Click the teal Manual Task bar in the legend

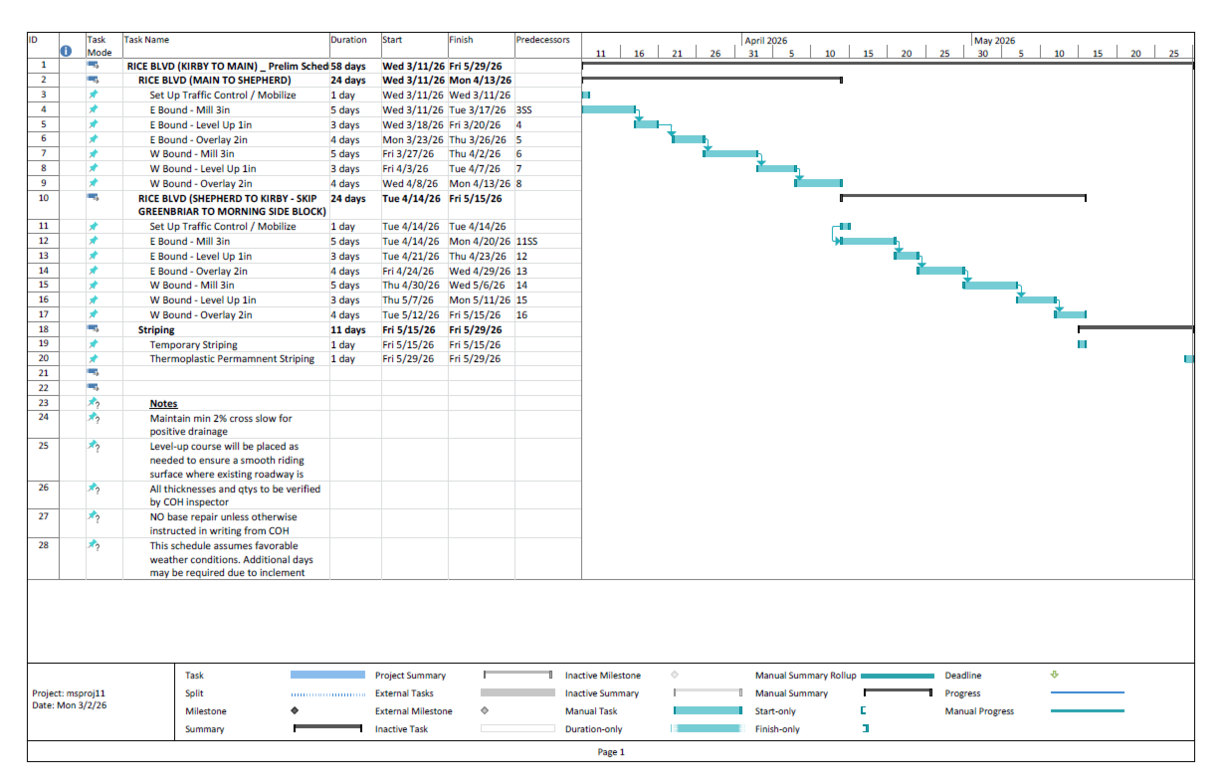coord(708,711)
